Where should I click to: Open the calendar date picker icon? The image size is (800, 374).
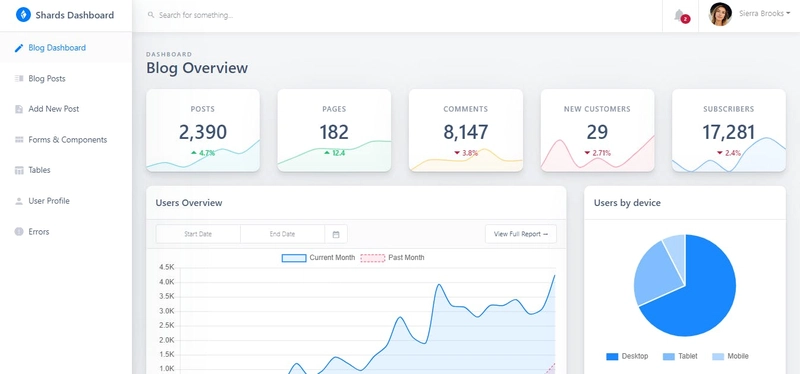pos(336,234)
